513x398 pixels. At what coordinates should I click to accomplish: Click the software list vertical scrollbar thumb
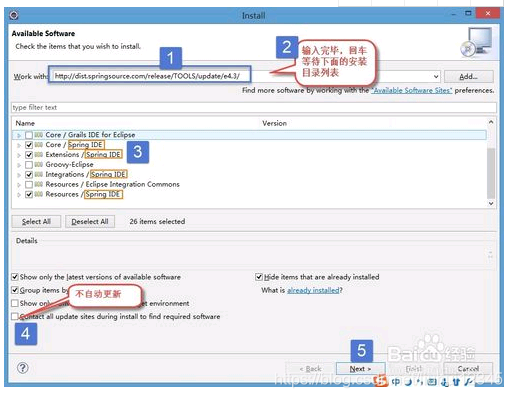(491, 173)
